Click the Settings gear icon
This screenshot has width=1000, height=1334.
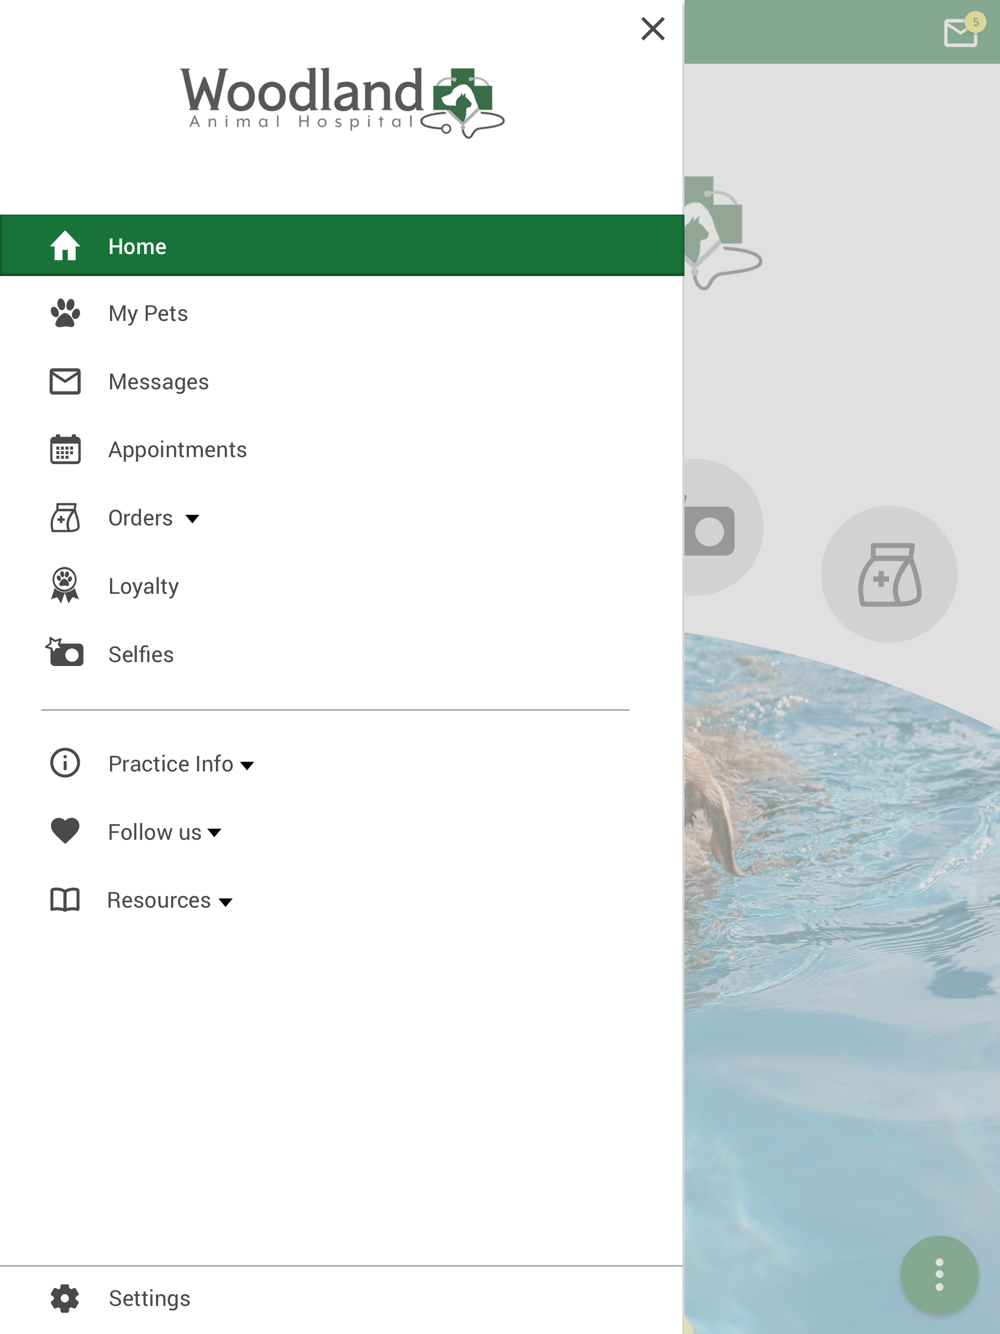tap(65, 1298)
